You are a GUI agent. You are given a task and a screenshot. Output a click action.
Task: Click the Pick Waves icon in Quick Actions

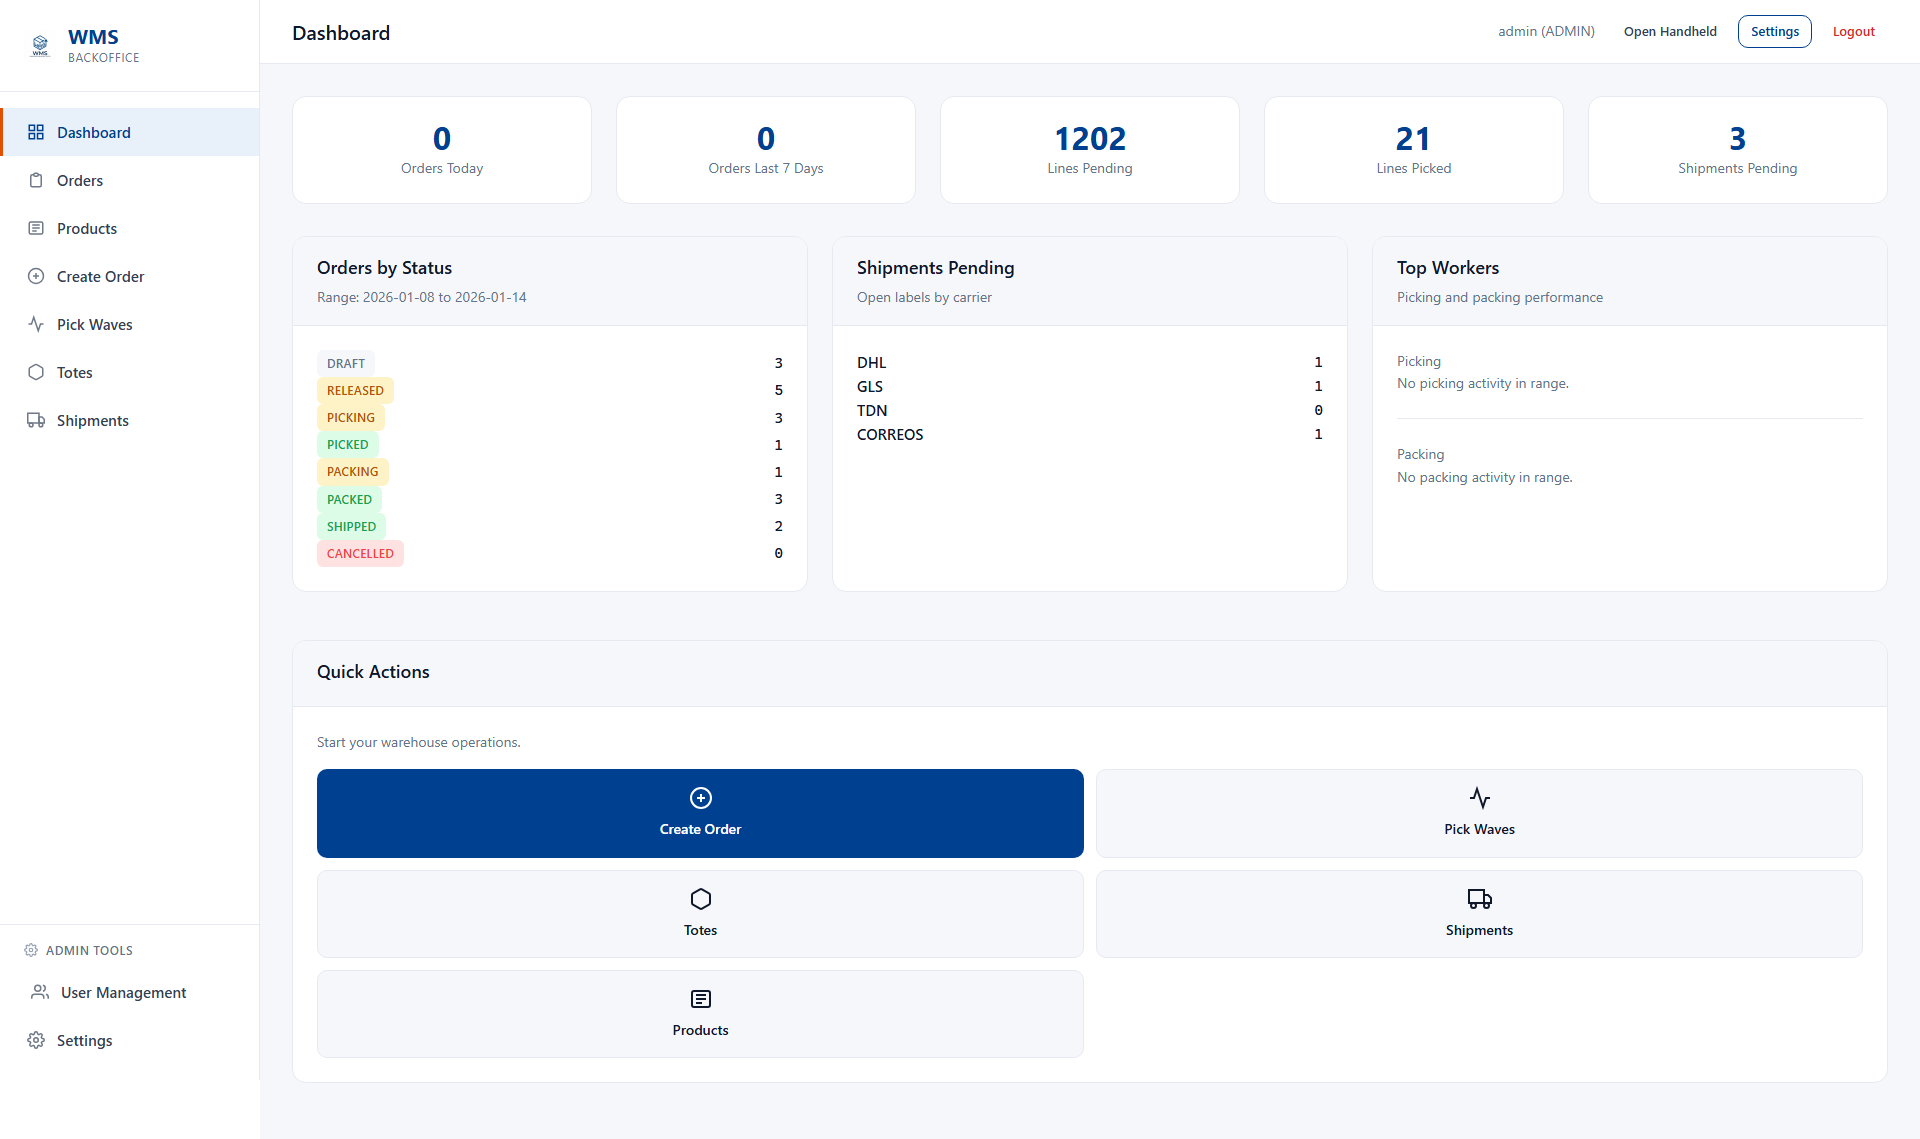point(1479,797)
